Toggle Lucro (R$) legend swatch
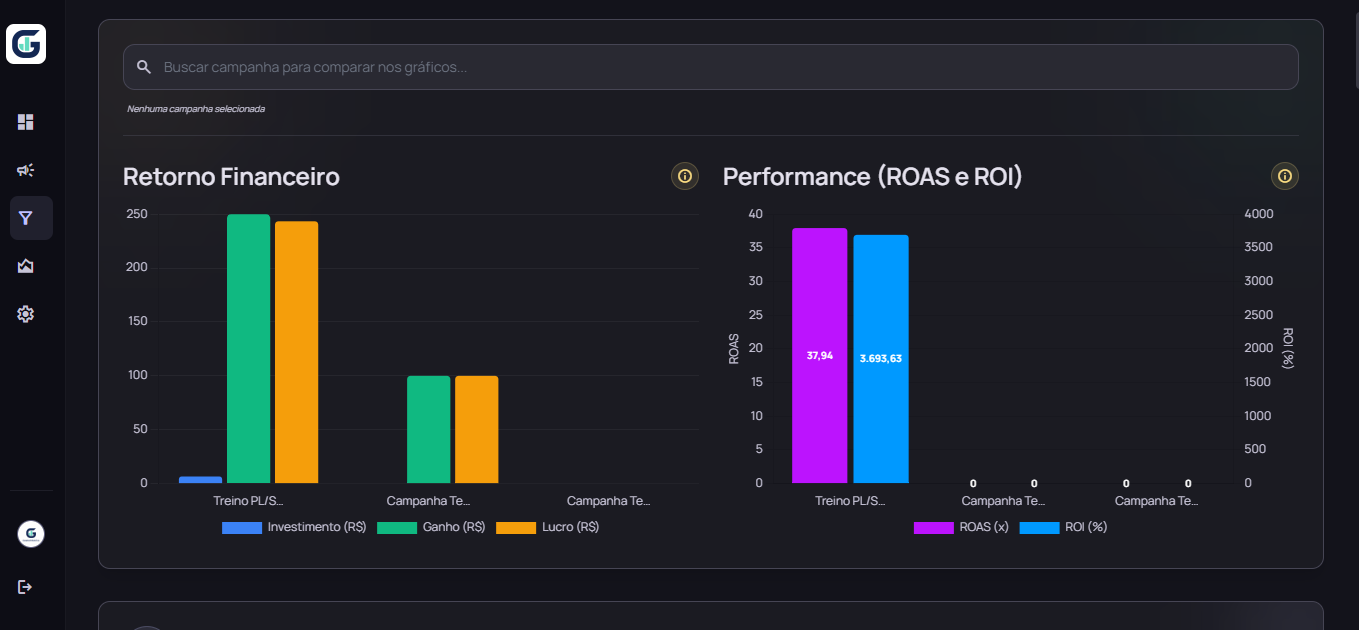 (516, 527)
